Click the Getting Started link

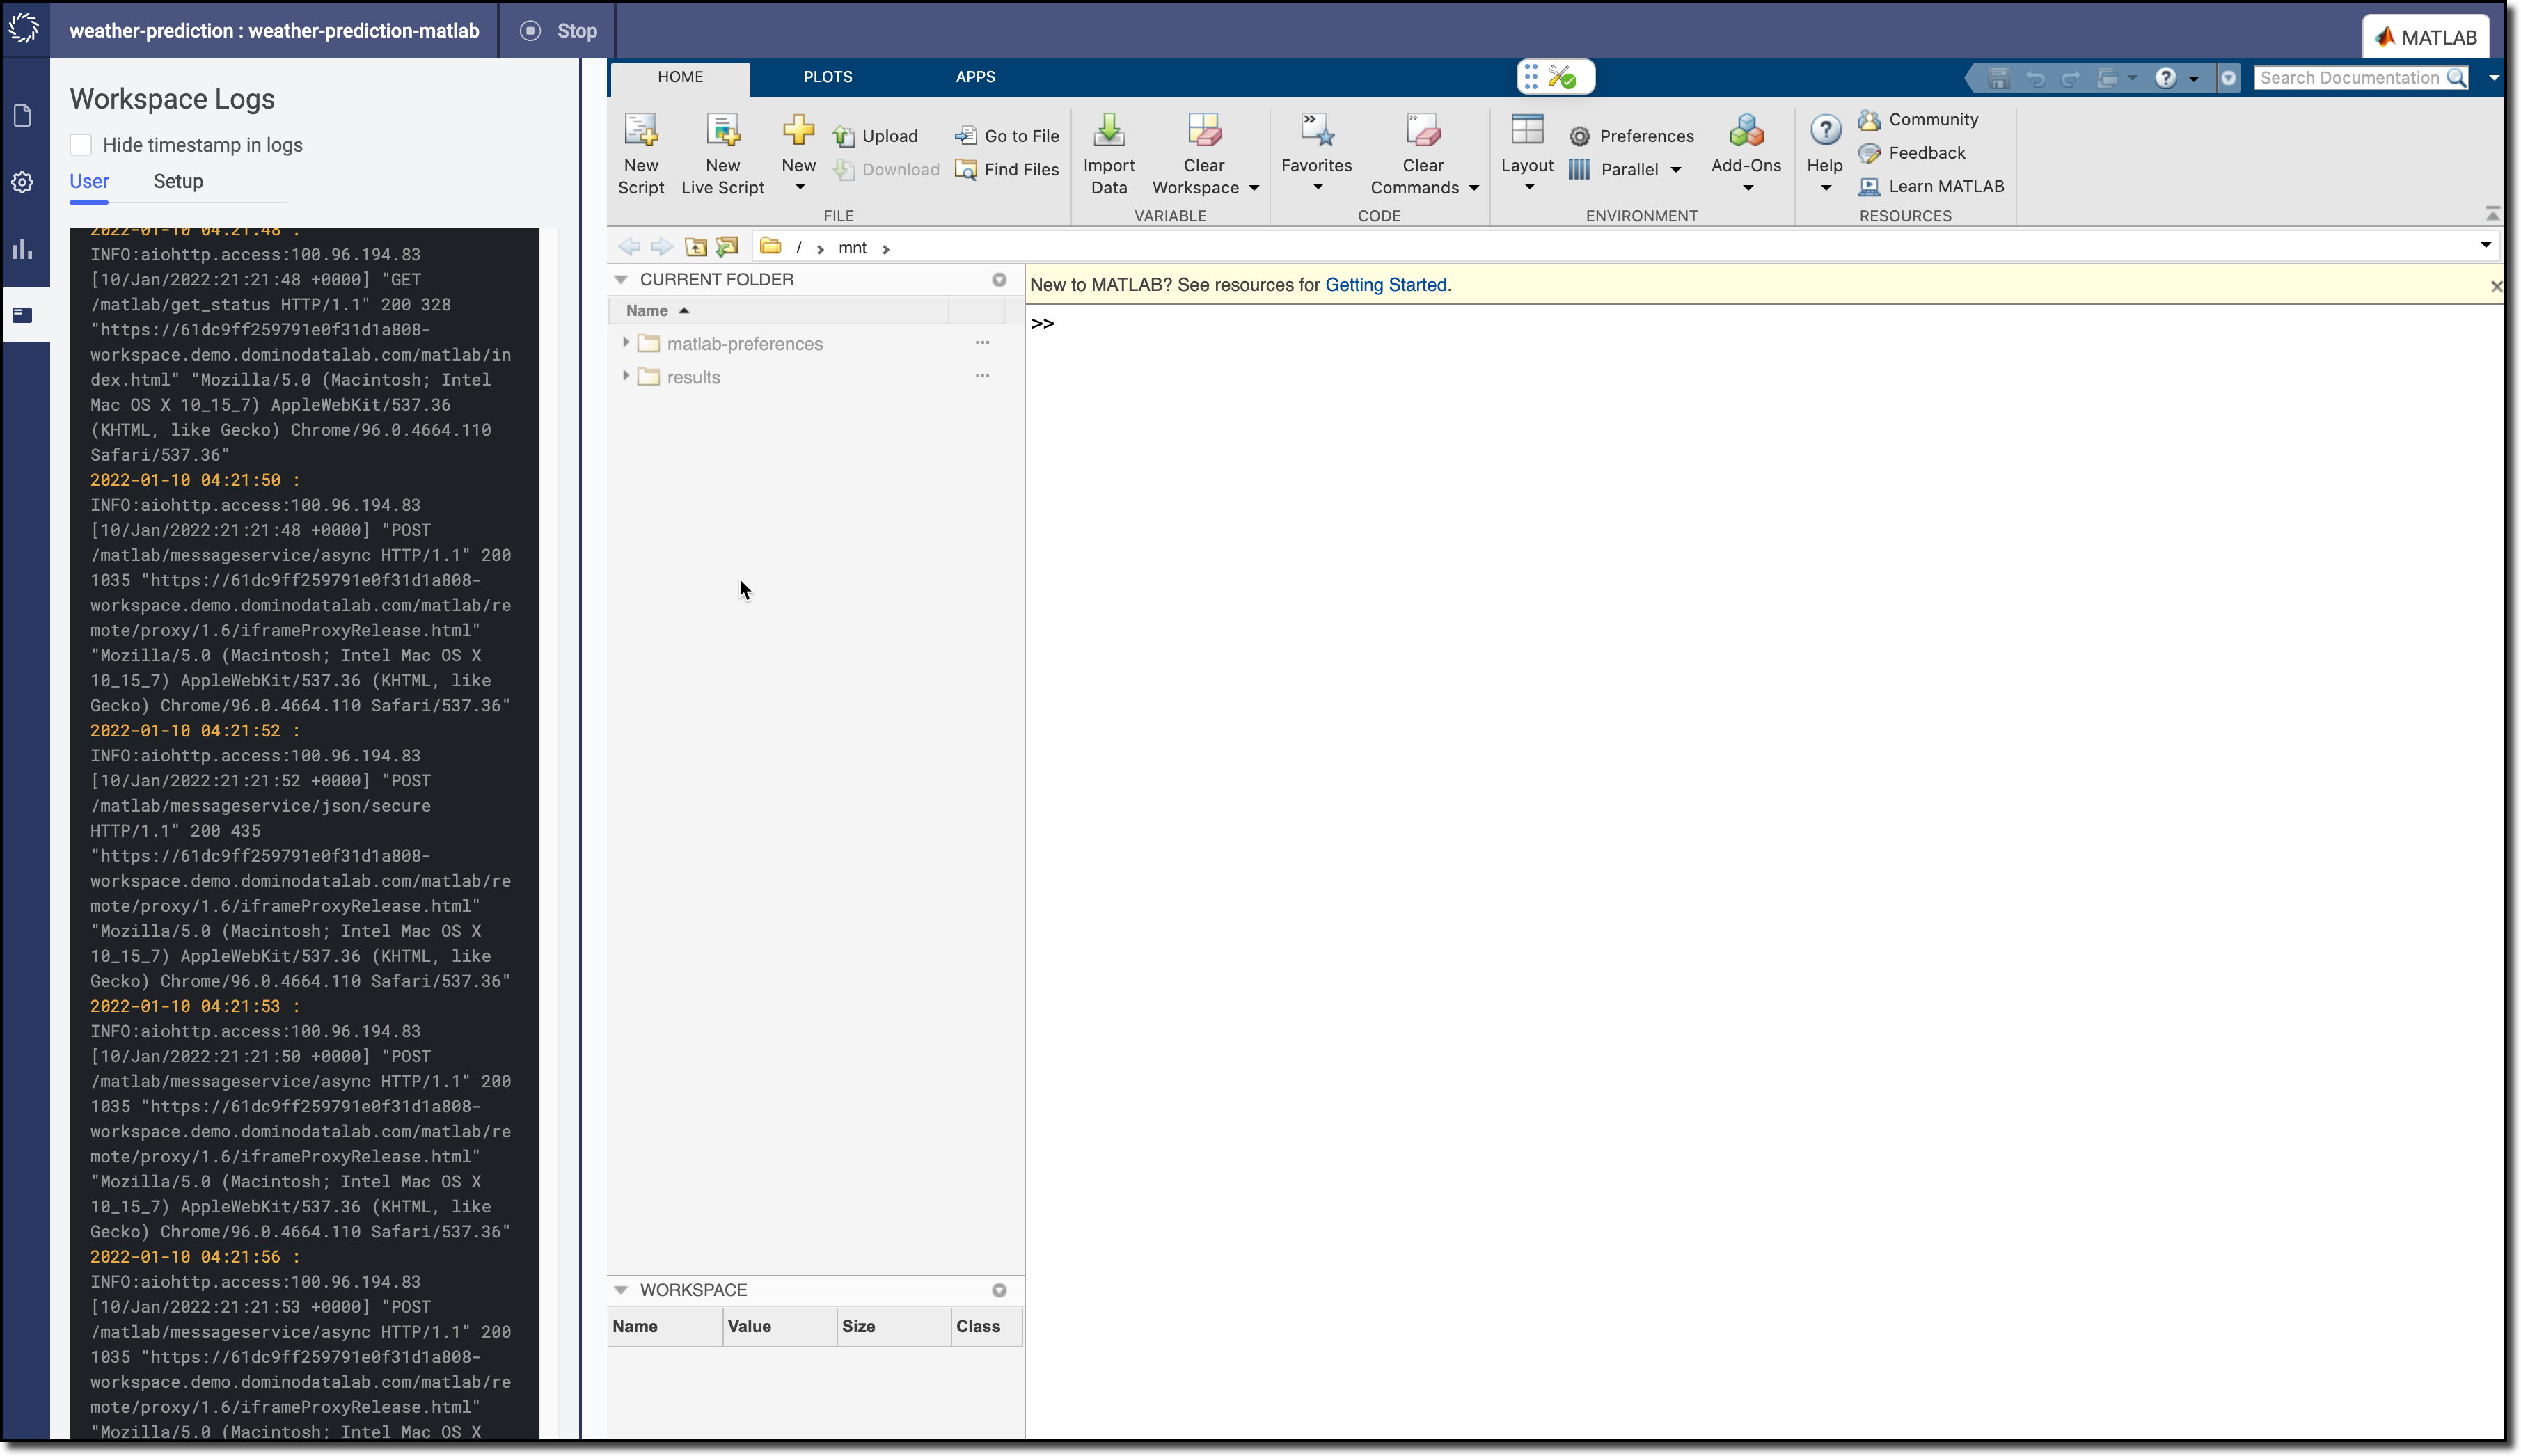(x=1386, y=284)
